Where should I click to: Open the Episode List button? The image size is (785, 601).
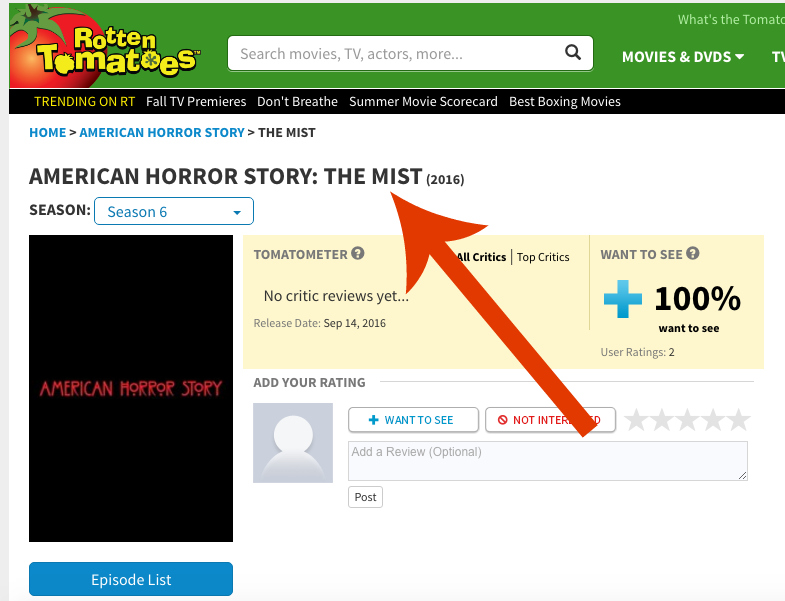pyautogui.click(x=131, y=579)
